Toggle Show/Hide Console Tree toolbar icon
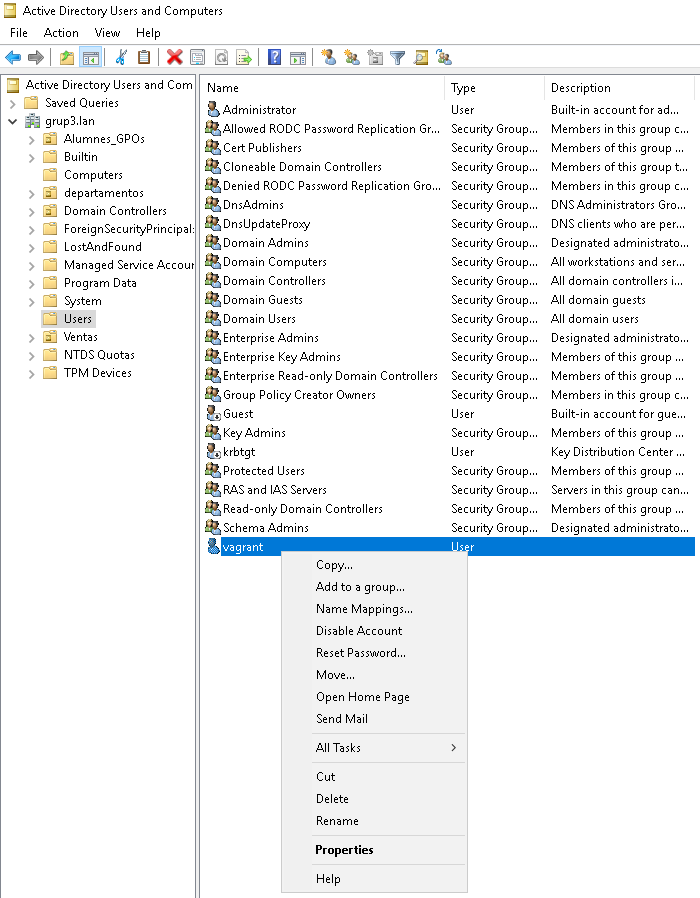This screenshot has height=898, width=700. click(90, 57)
